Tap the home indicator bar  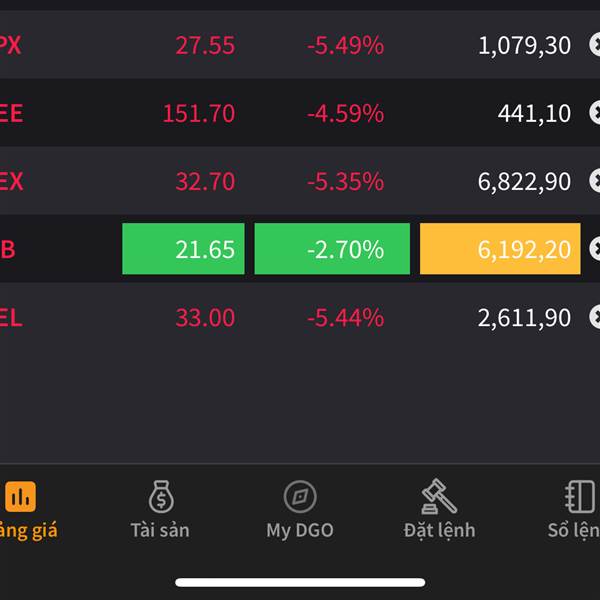coord(300,582)
